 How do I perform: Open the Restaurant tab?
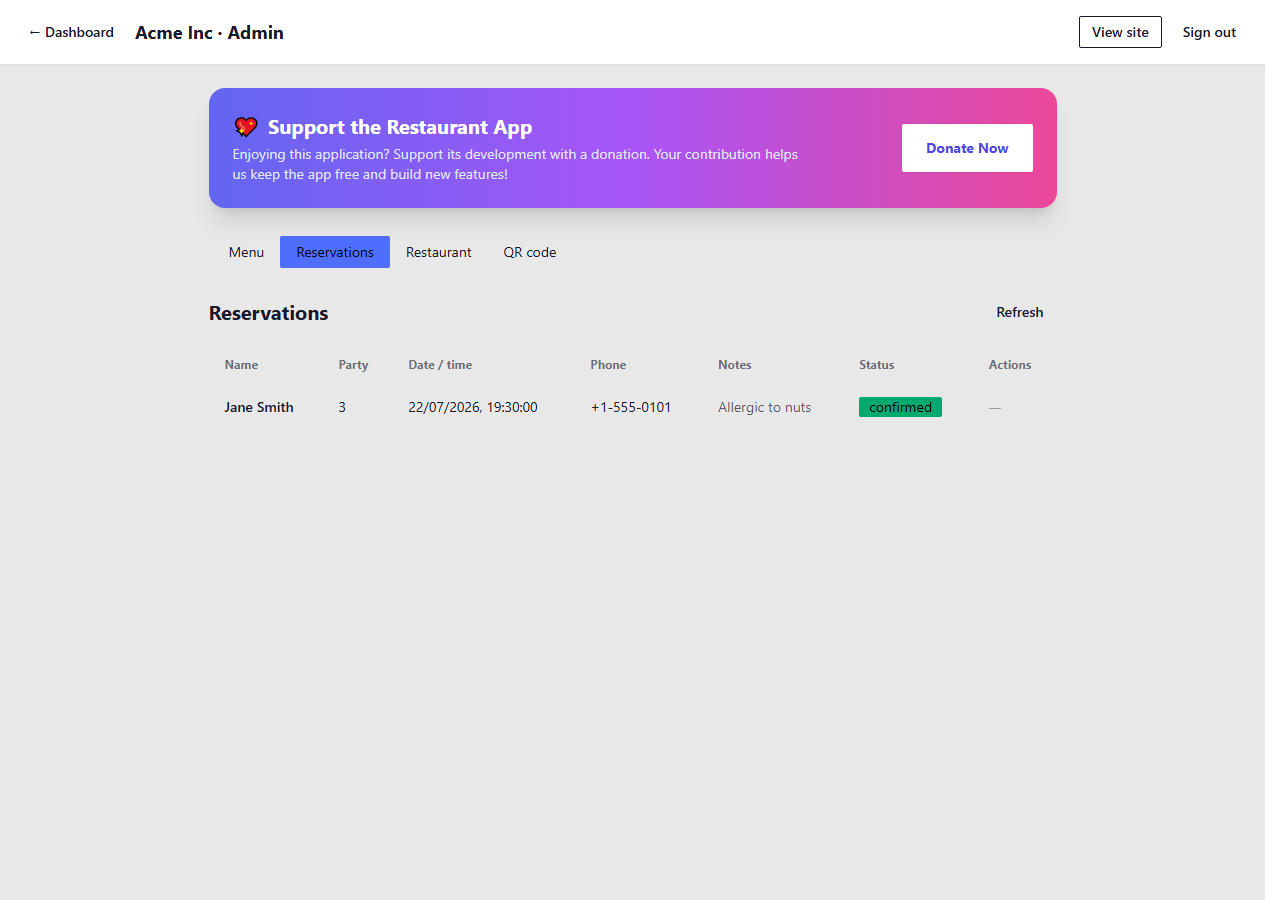(x=439, y=252)
